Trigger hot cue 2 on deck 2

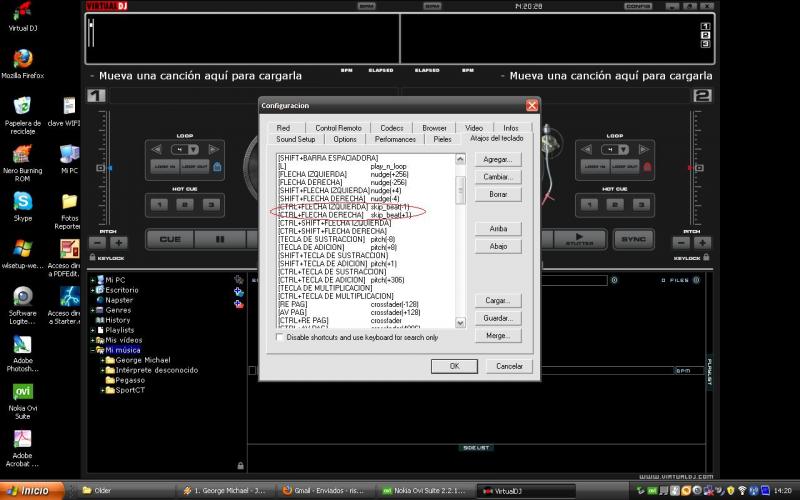[615, 205]
